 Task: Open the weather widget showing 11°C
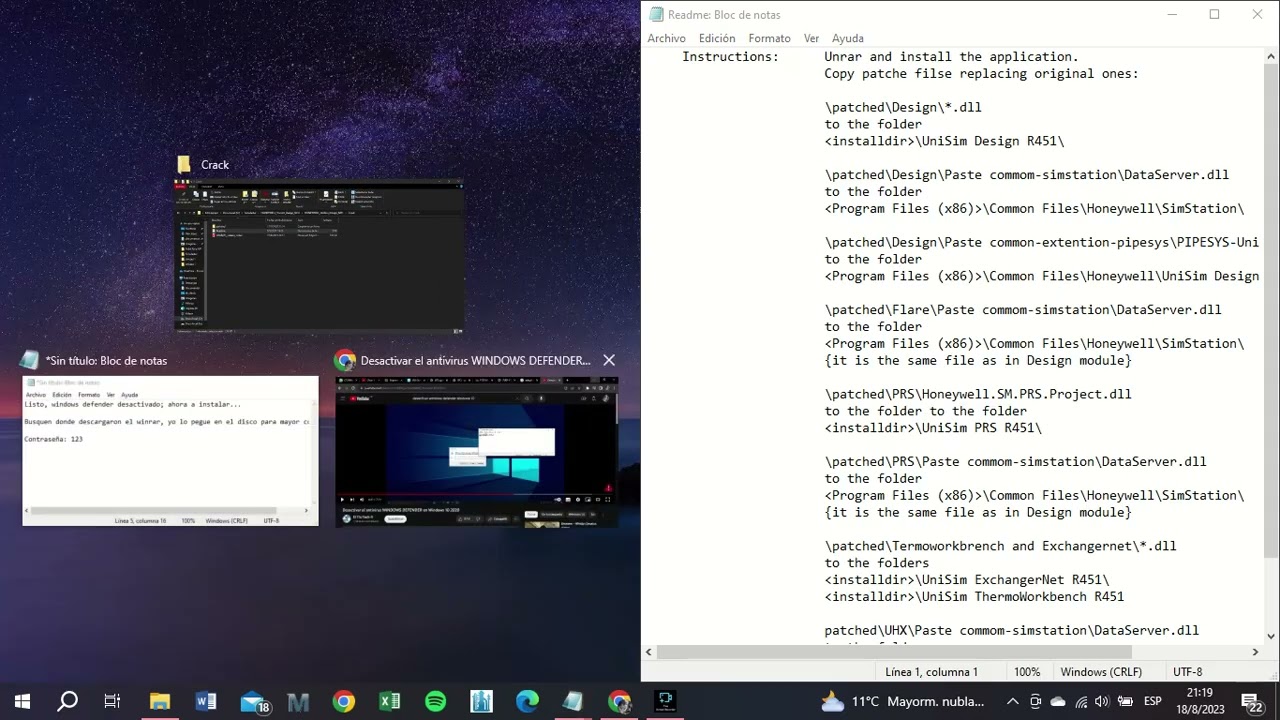pyautogui.click(x=902, y=701)
